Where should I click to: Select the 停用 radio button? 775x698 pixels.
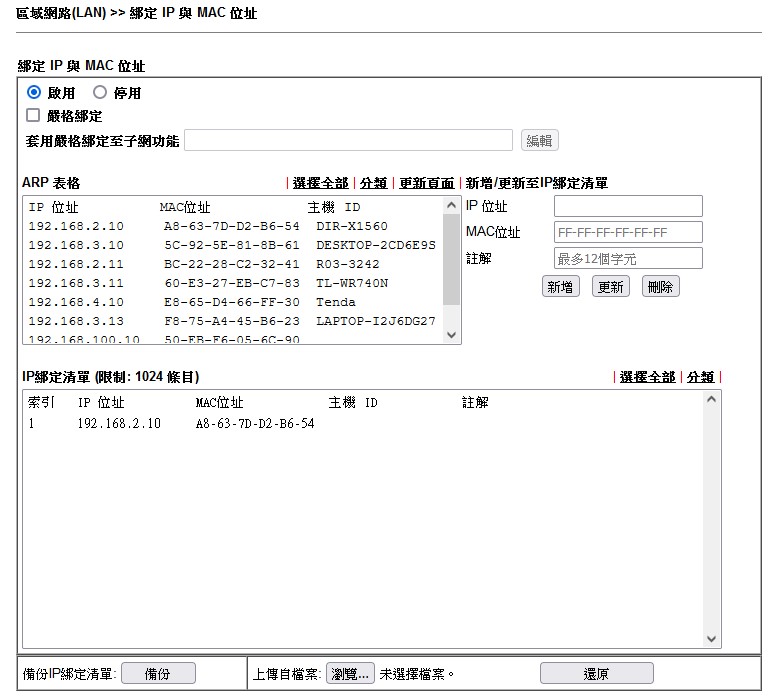pyautogui.click(x=100, y=93)
